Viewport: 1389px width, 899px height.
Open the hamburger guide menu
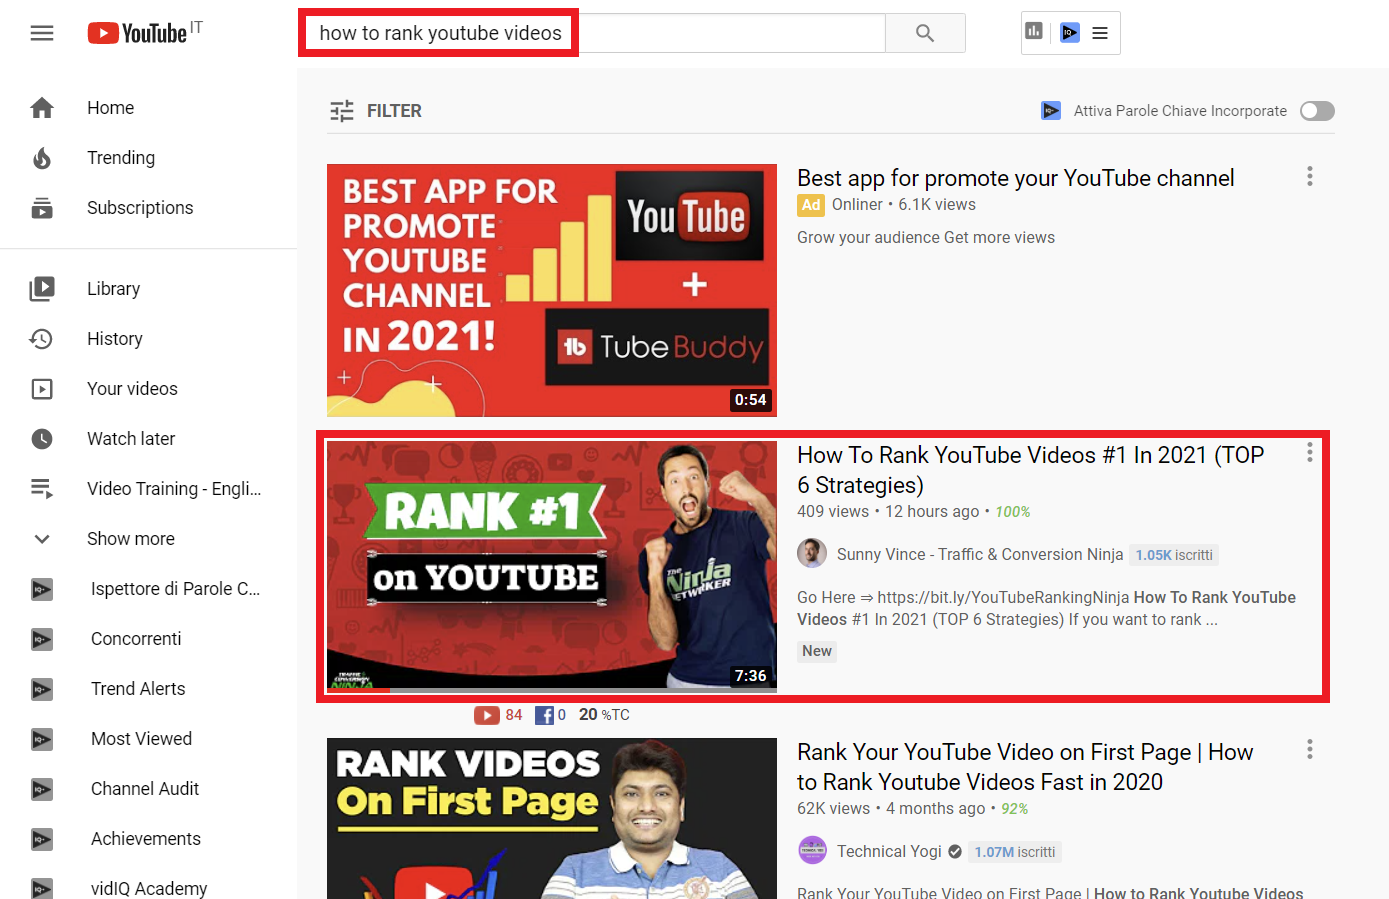(x=42, y=33)
